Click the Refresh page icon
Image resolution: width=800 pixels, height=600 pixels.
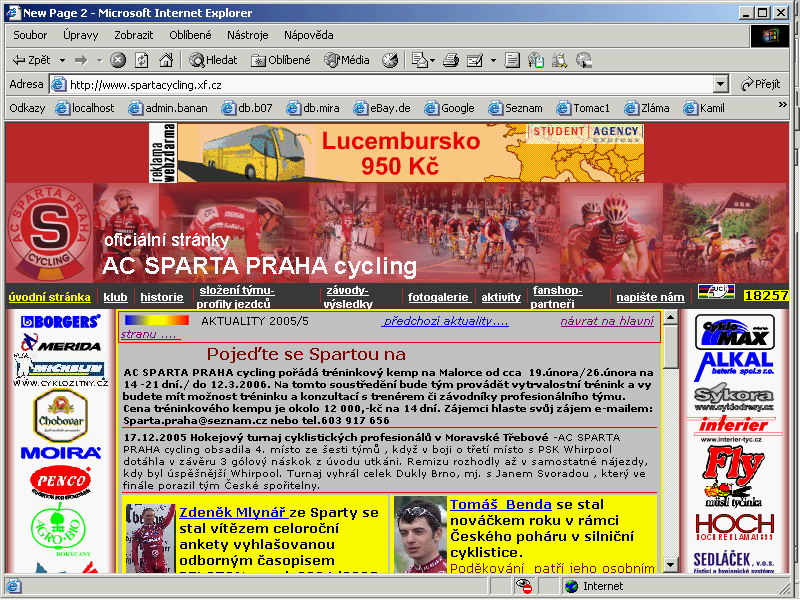point(141,60)
